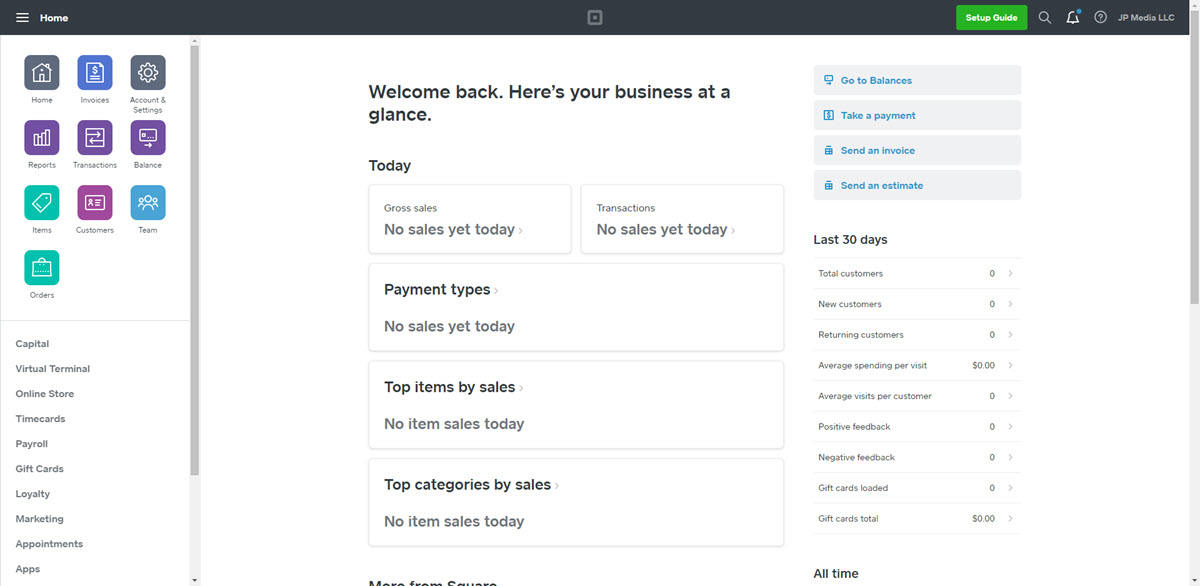Open the Team icon
This screenshot has height=586, width=1200.
point(148,203)
